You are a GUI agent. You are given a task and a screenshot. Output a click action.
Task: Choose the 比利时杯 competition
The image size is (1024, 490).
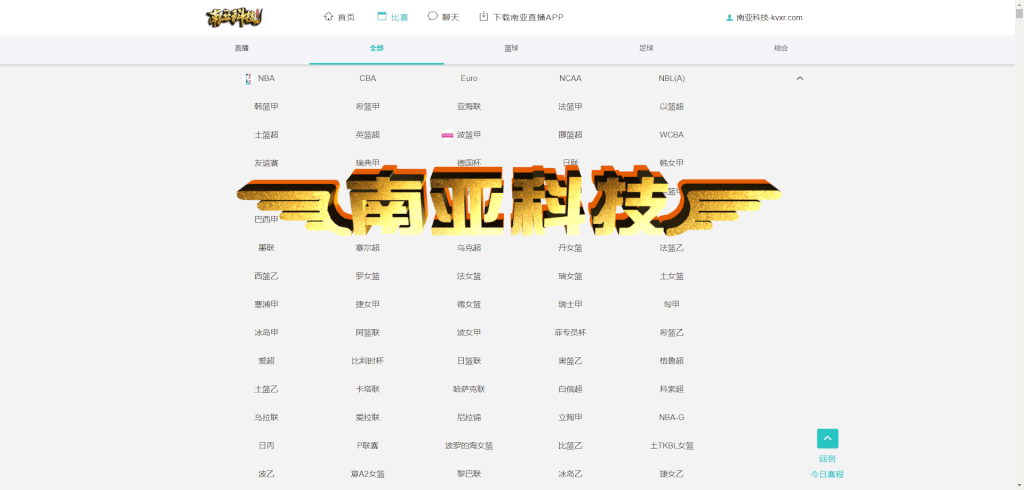tap(368, 361)
